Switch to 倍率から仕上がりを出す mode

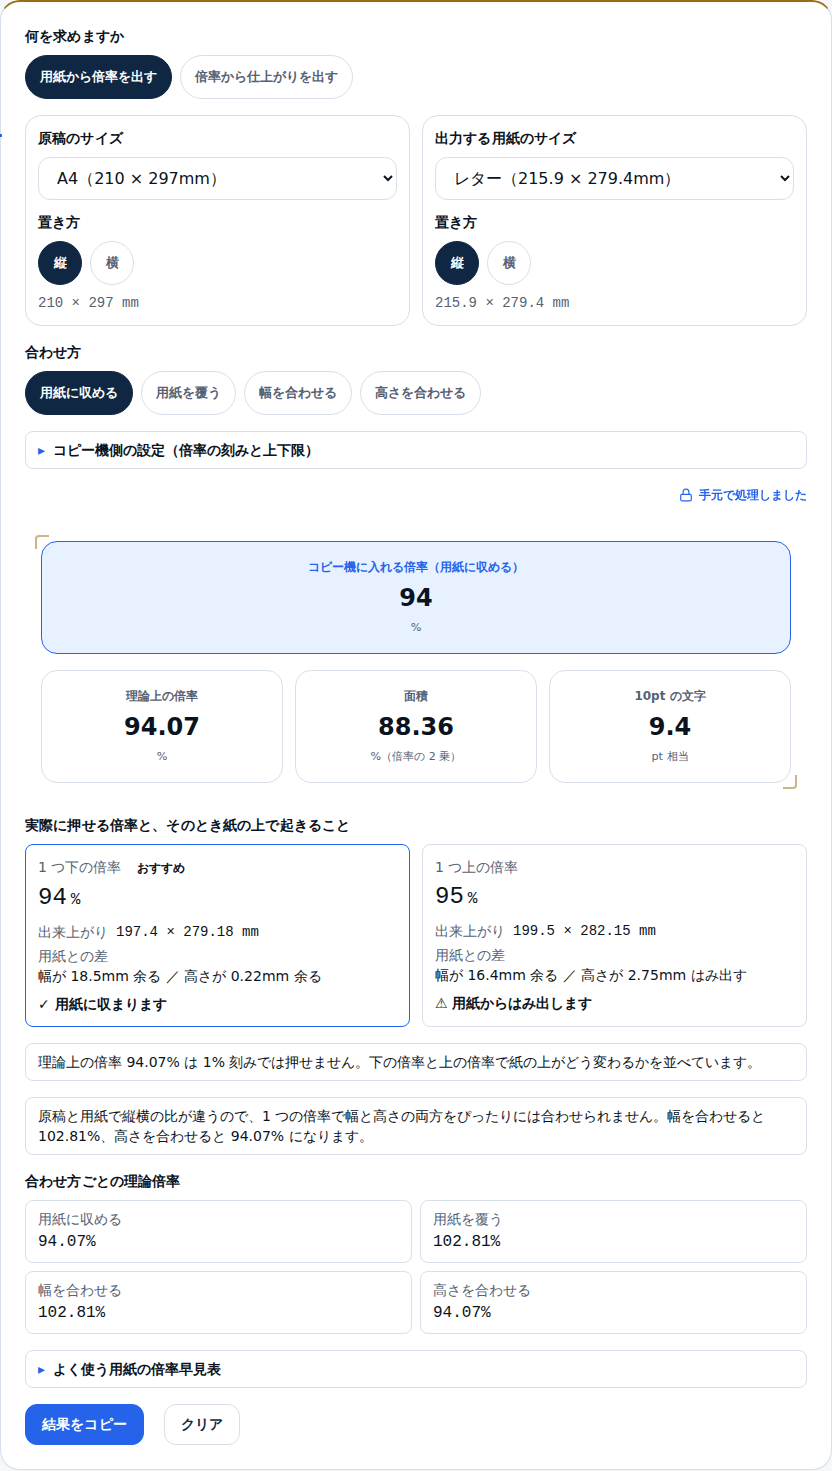(266, 77)
